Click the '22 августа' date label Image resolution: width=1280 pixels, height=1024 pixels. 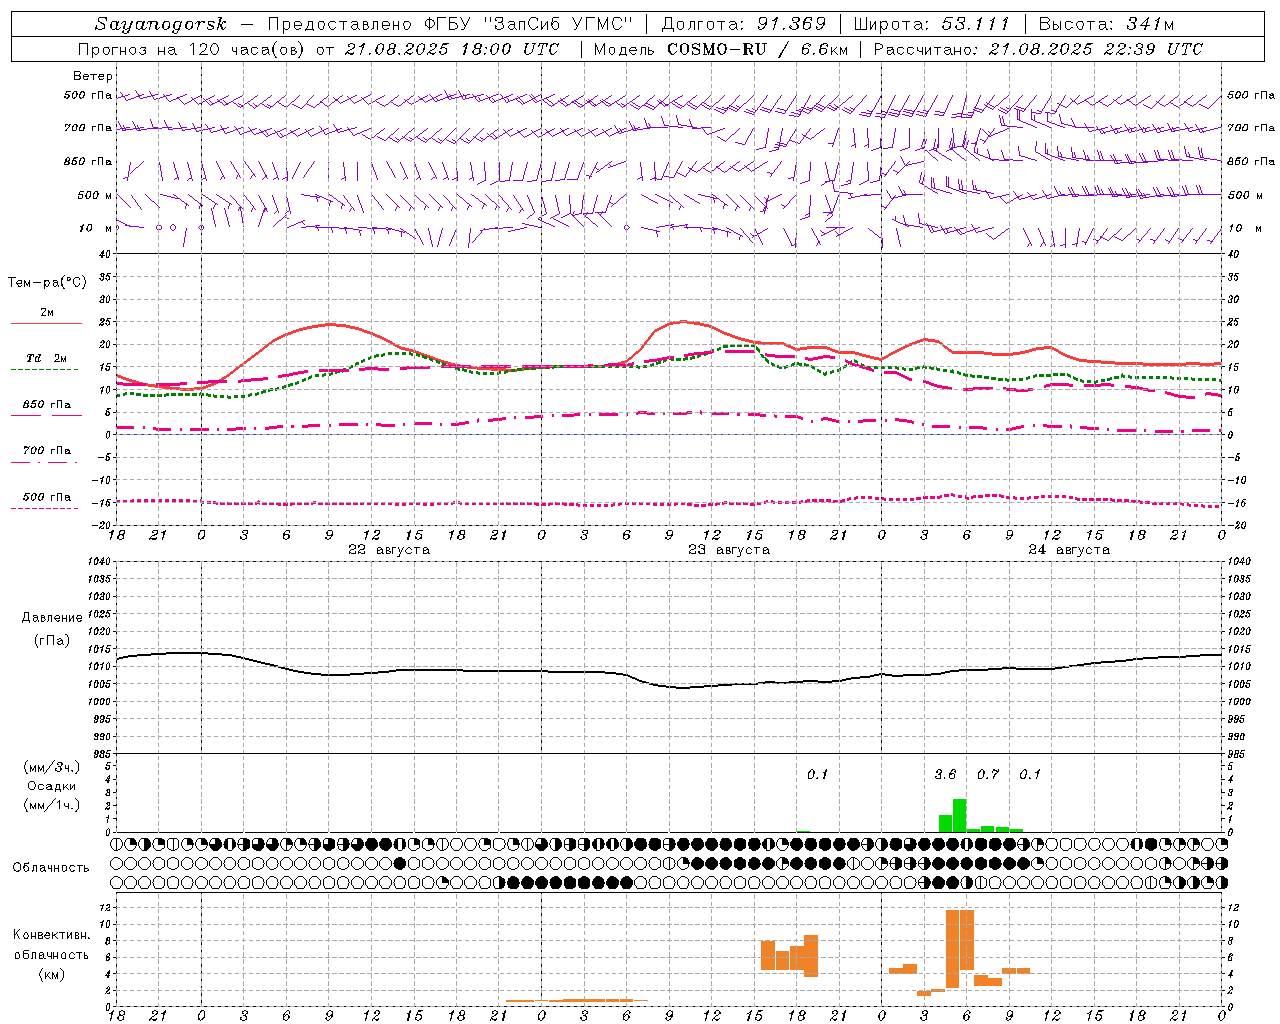[388, 549]
